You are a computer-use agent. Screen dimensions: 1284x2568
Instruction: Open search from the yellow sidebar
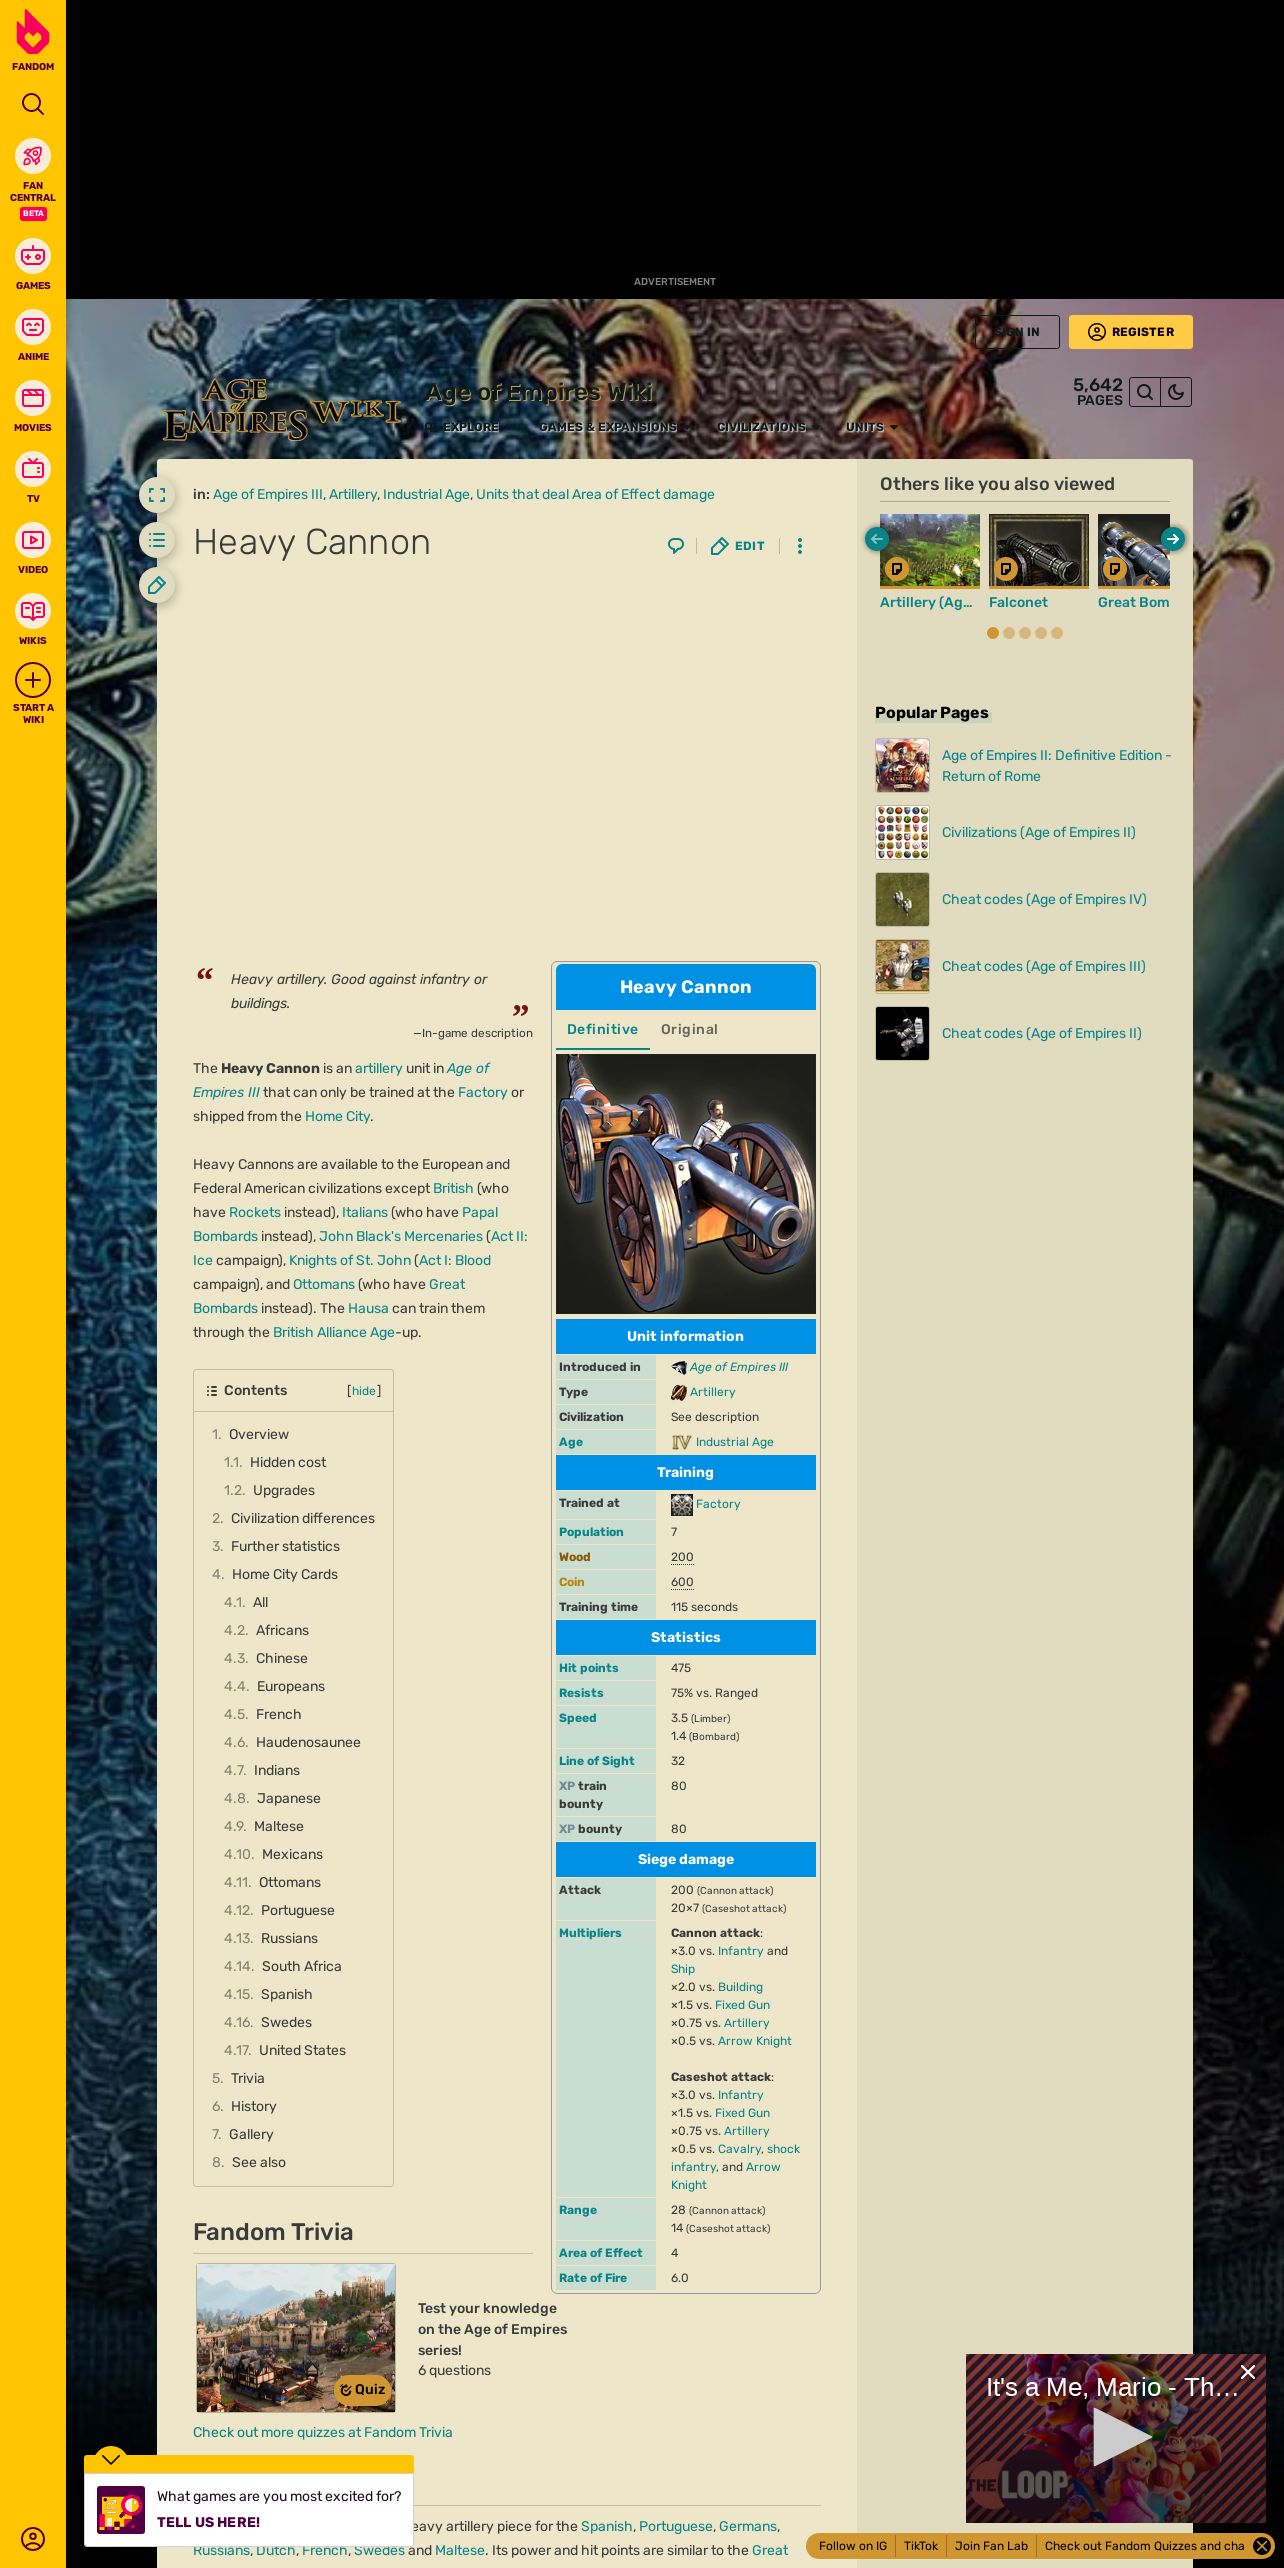(33, 104)
